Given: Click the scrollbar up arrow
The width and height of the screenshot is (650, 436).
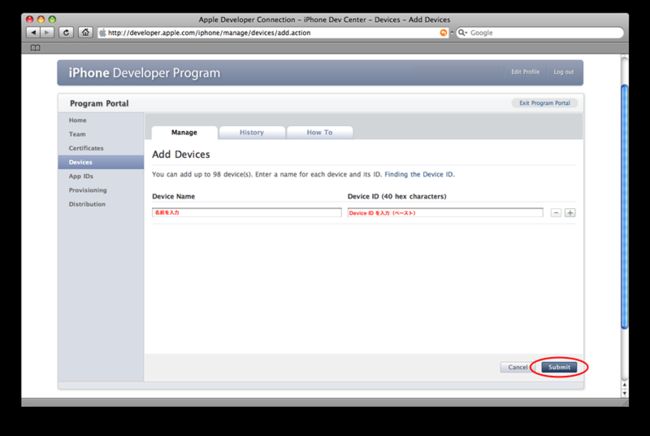Looking at the screenshot, I should [x=624, y=385].
